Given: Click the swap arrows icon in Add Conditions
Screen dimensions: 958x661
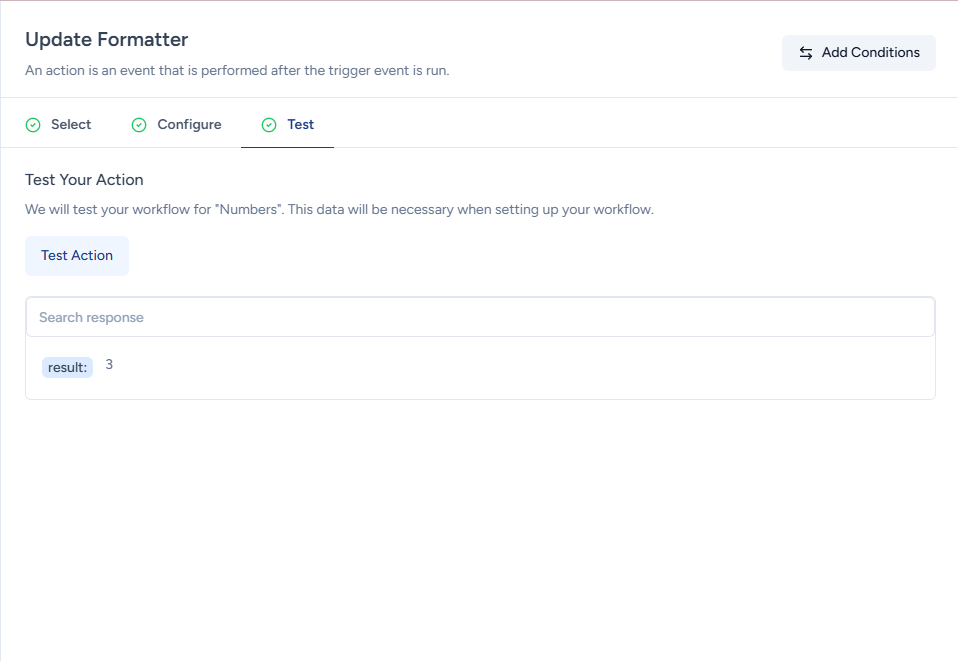Looking at the screenshot, I should (x=806, y=53).
